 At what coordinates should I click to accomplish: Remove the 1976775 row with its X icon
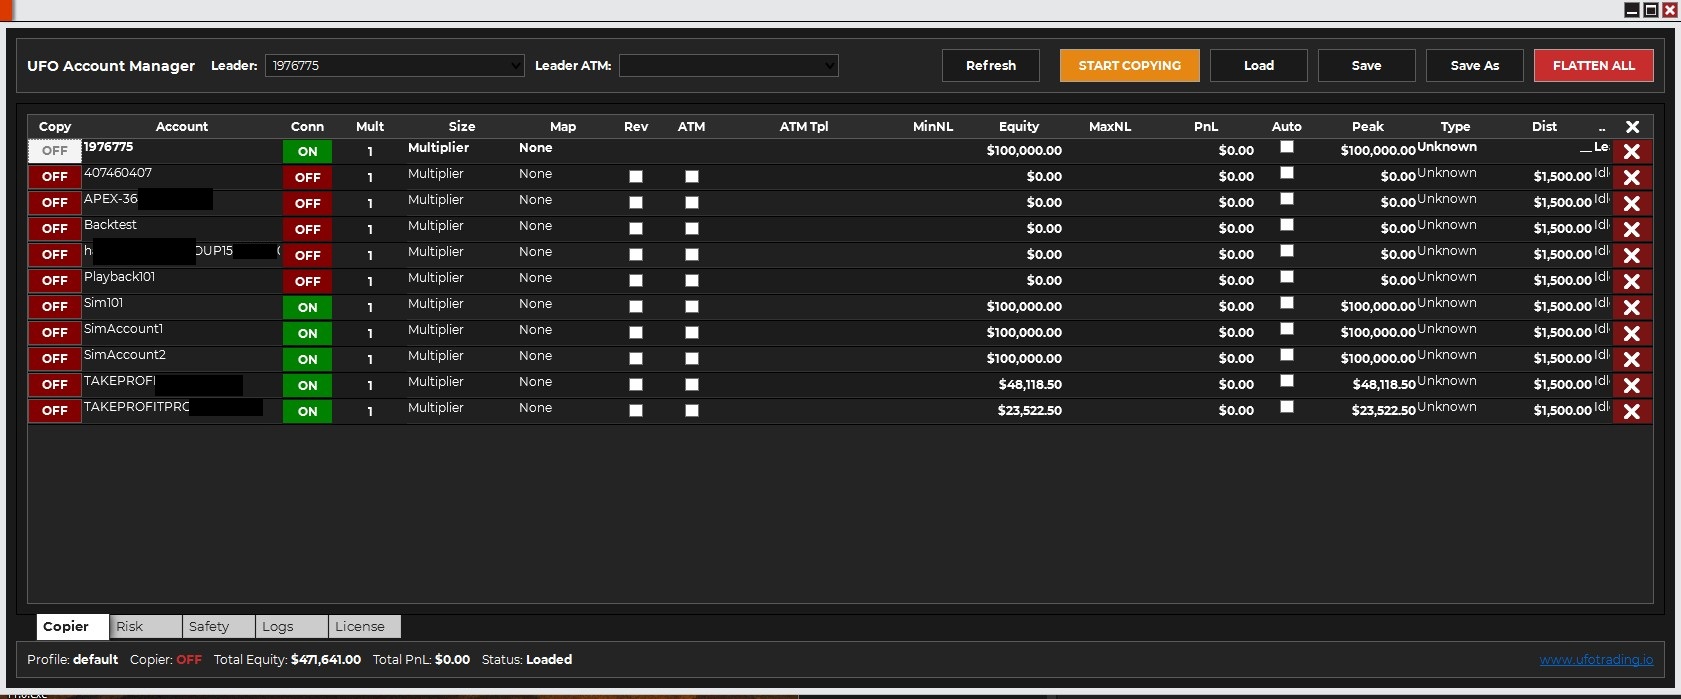tap(1631, 151)
